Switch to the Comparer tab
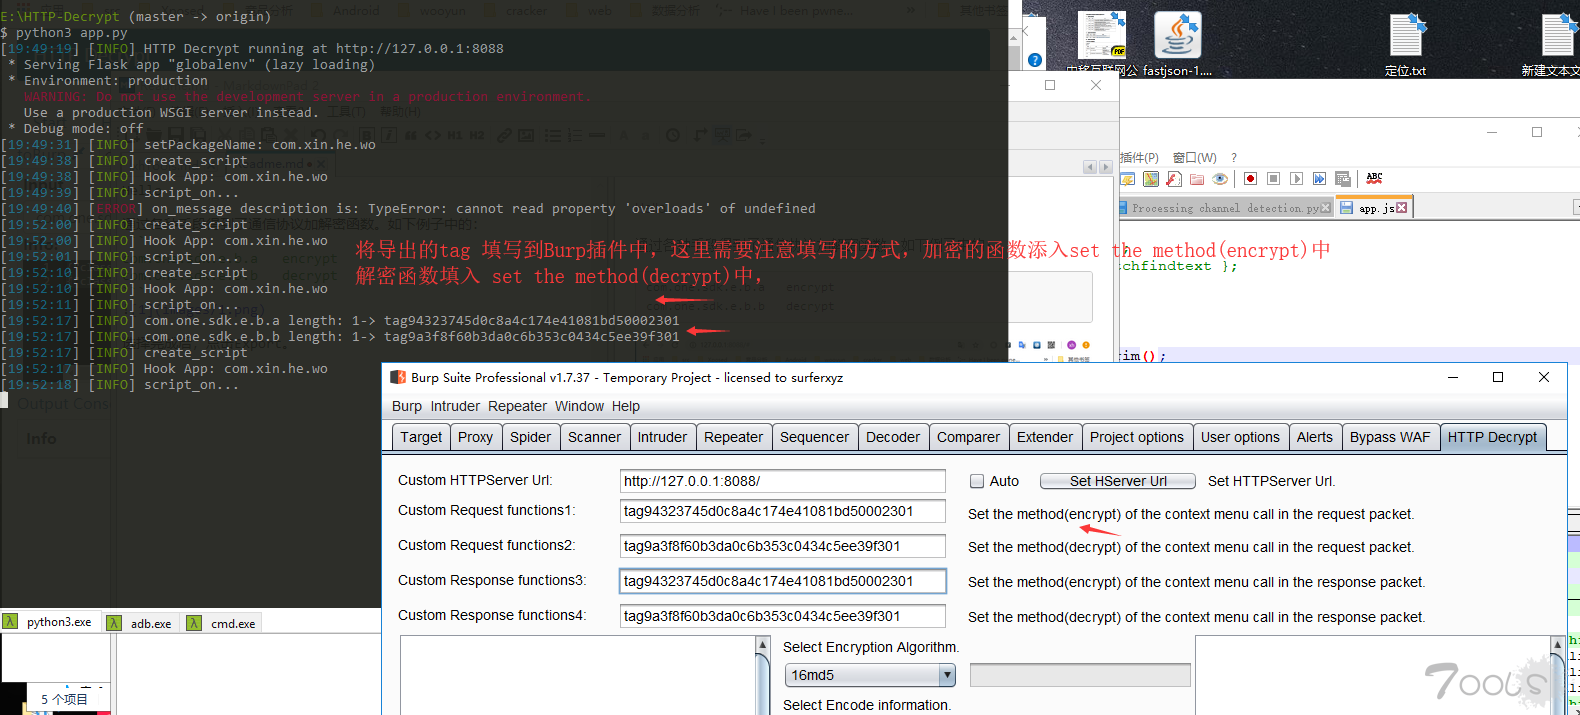The image size is (1580, 715). coord(968,437)
